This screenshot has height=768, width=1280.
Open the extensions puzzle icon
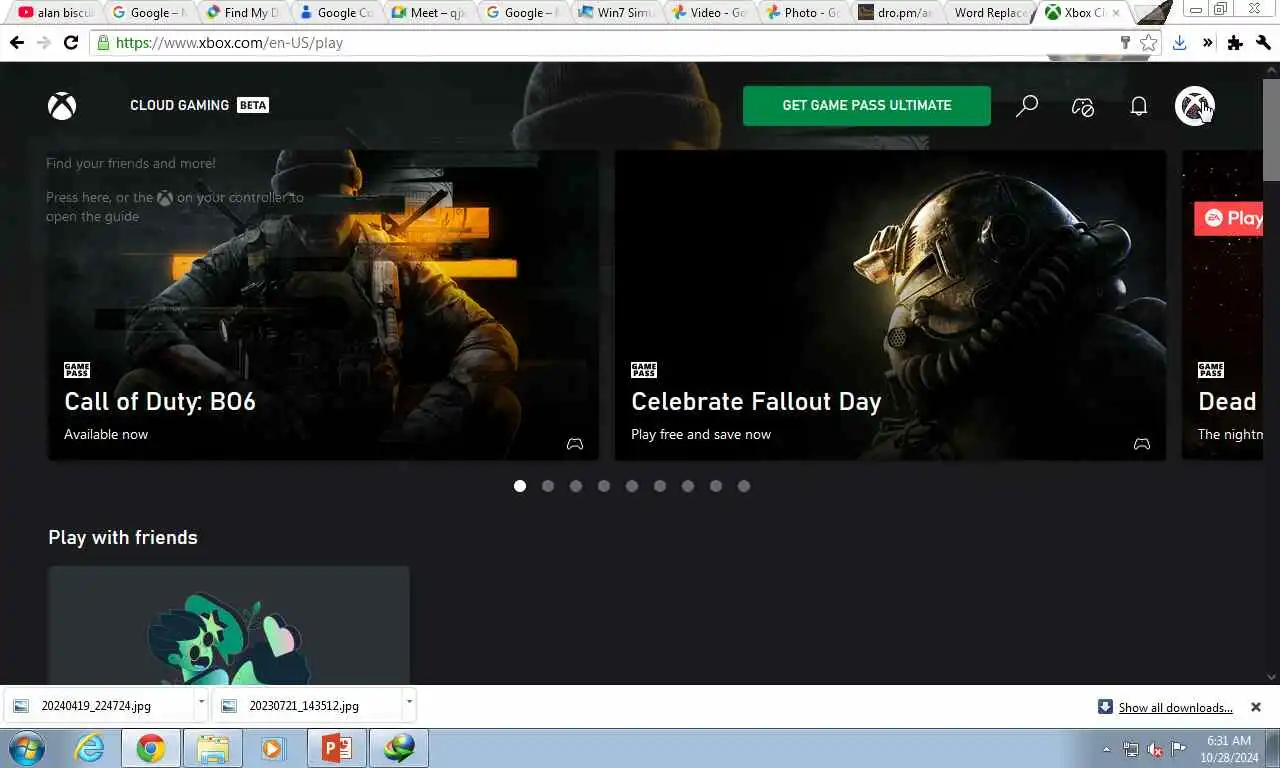[1235, 43]
